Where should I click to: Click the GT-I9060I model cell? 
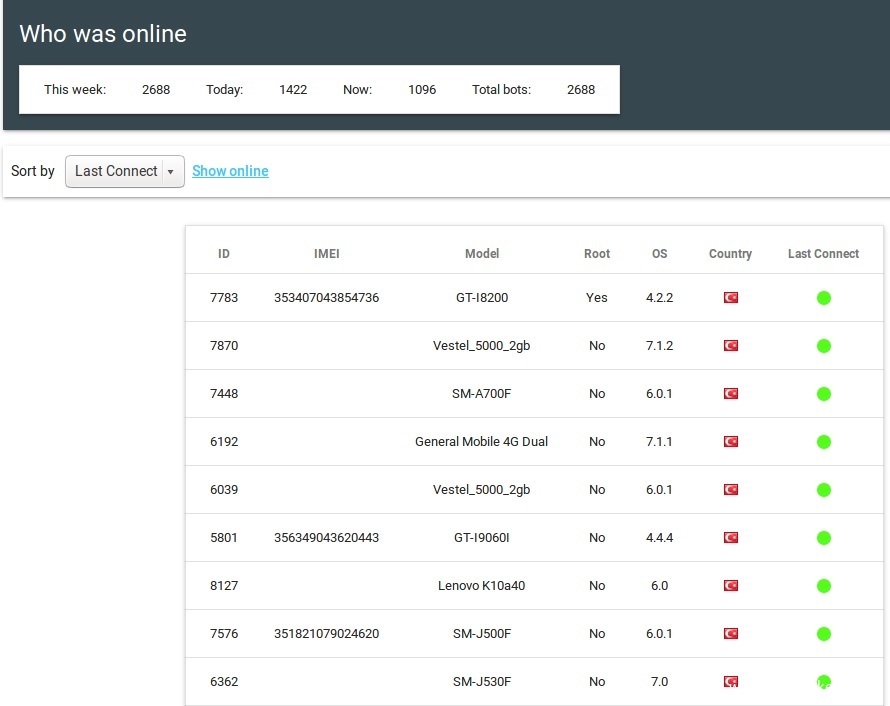tap(481, 537)
